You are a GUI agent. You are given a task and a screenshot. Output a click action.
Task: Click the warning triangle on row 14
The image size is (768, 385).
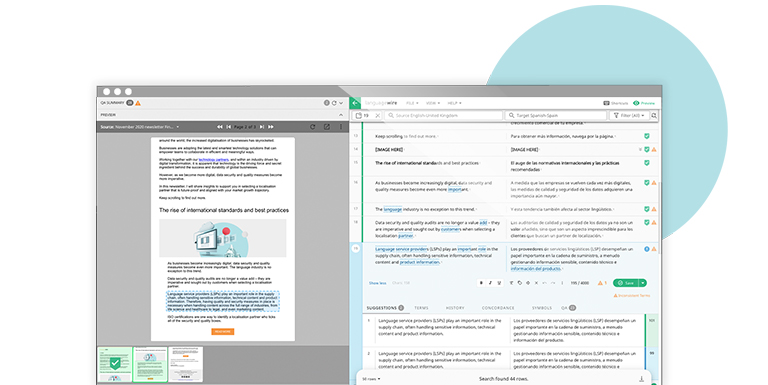click(x=654, y=149)
